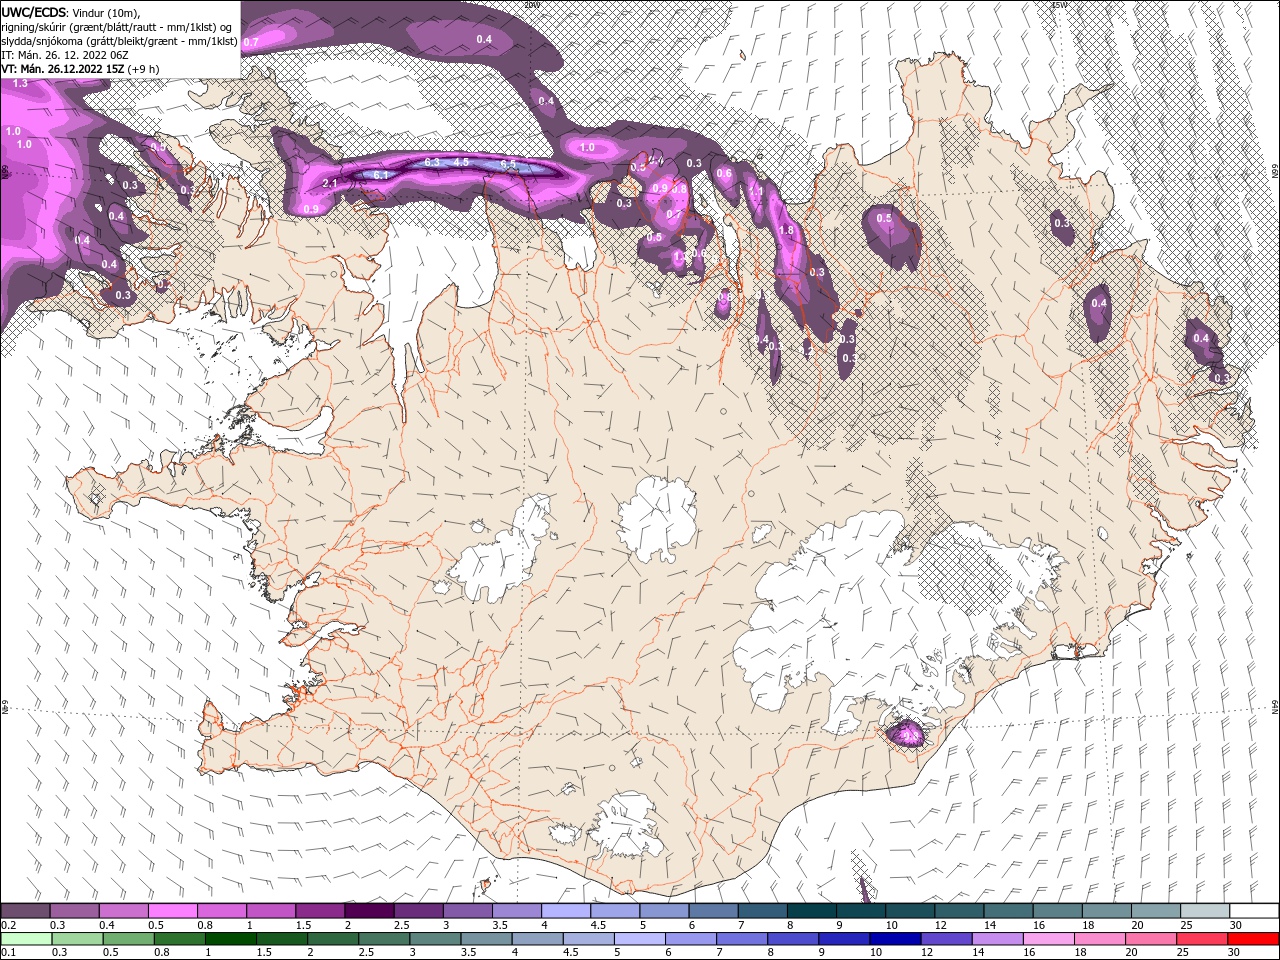This screenshot has height=960, width=1280.
Task: Click the 'rigning/skúrir' legend description line
Action: 117,26
